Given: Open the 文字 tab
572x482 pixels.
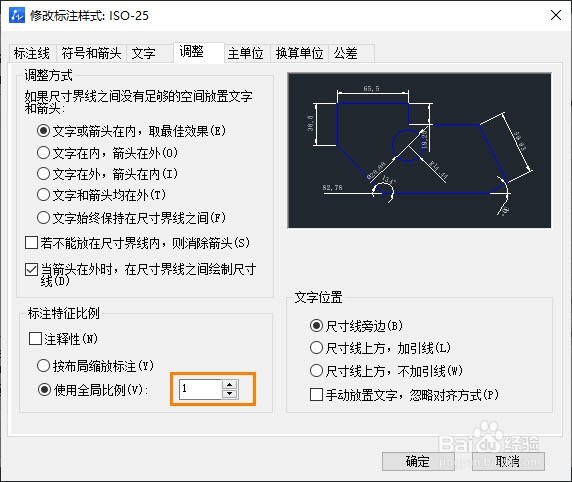Looking at the screenshot, I should coord(150,53).
